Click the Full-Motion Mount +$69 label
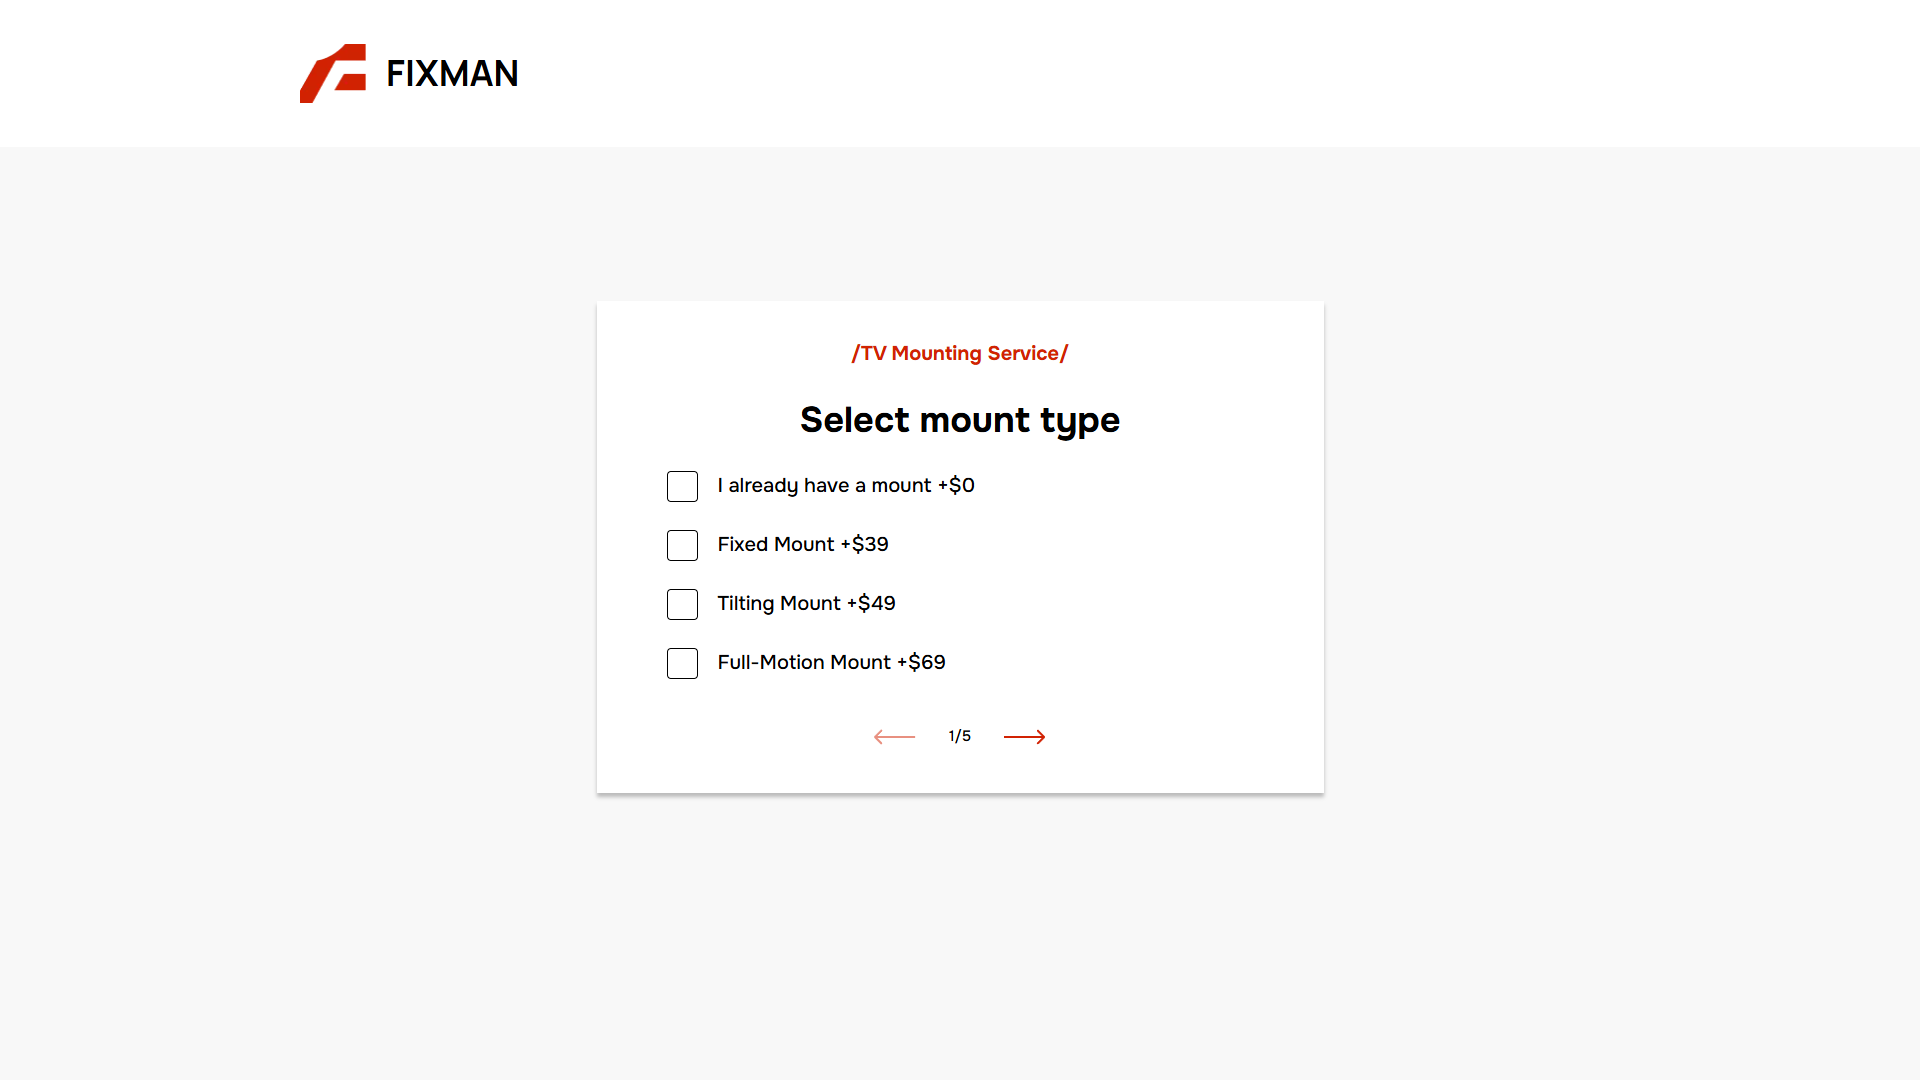Screen dimensions: 1920x1080 (x=831, y=662)
